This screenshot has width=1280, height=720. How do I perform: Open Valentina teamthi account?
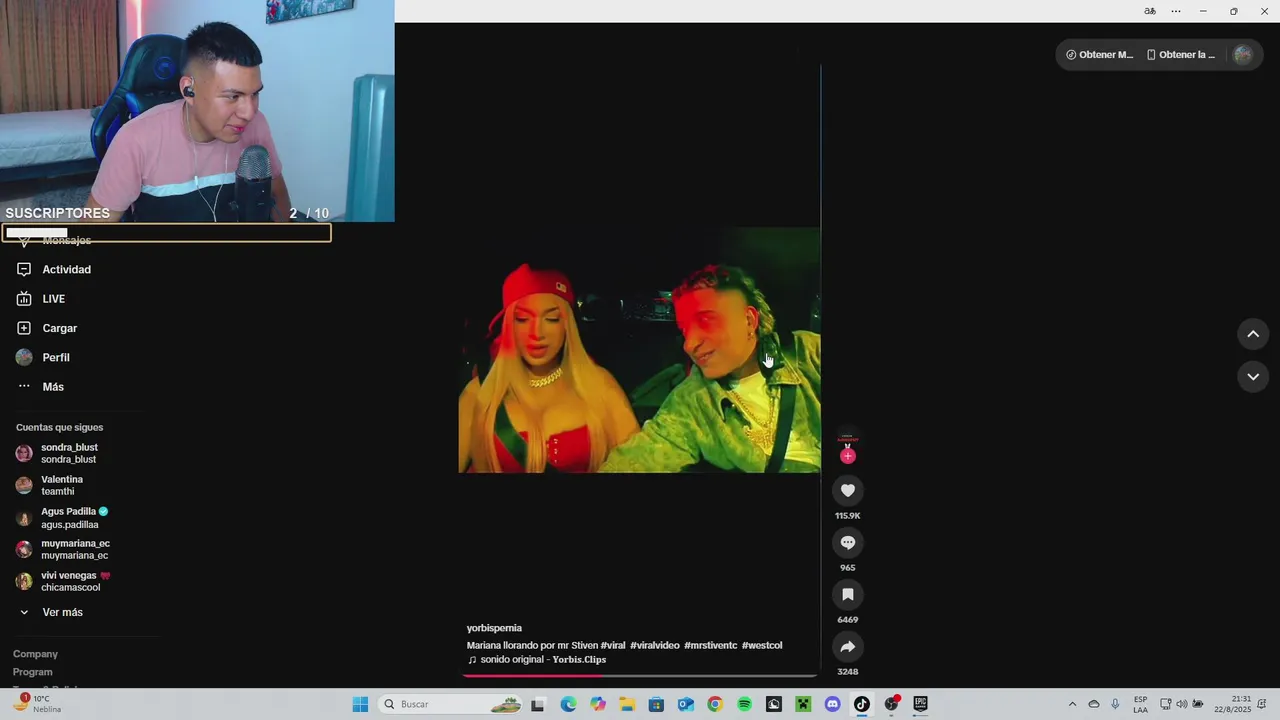click(x=61, y=485)
